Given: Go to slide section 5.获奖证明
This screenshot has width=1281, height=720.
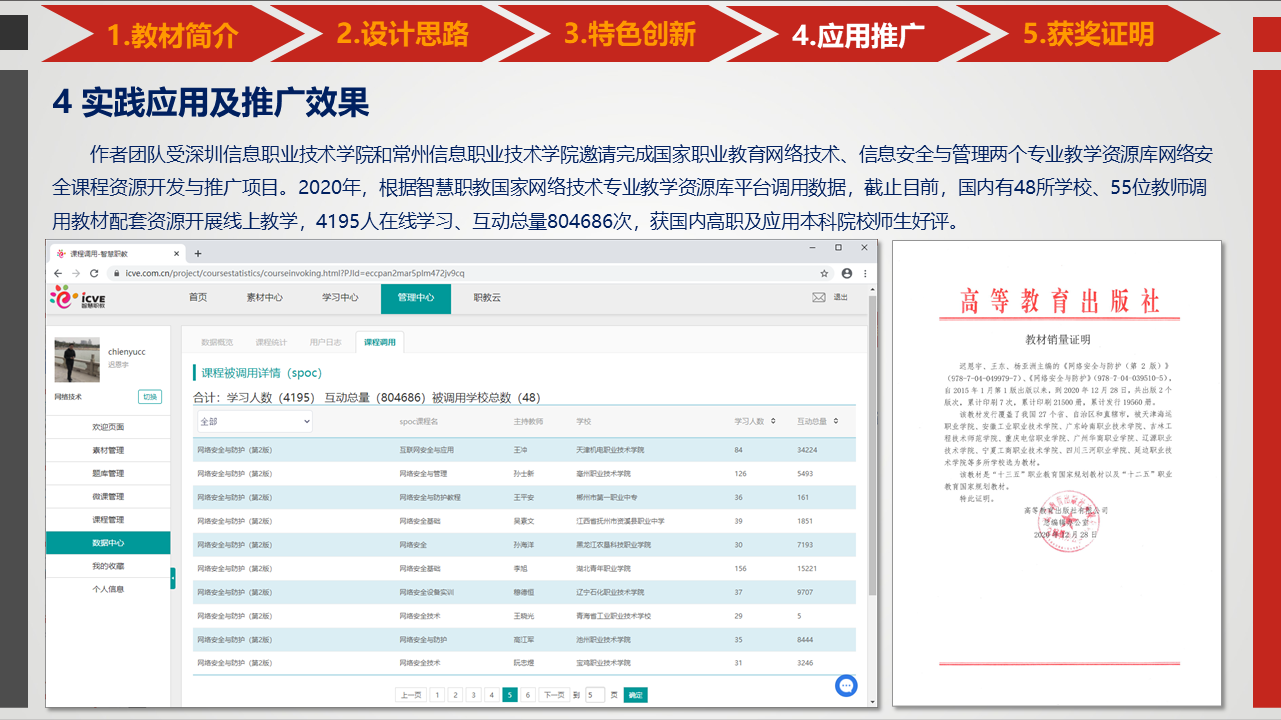Looking at the screenshot, I should coord(1088,34).
